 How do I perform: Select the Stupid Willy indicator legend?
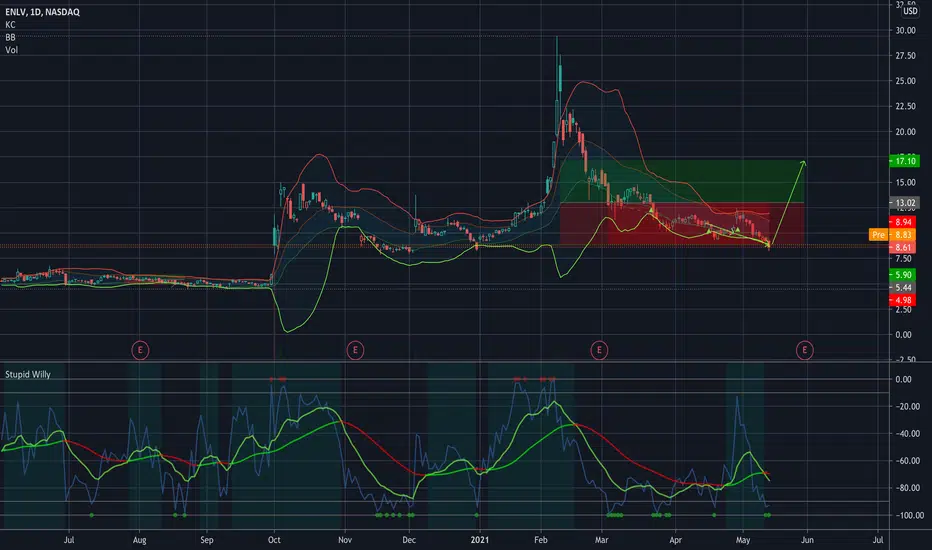pos(28,375)
